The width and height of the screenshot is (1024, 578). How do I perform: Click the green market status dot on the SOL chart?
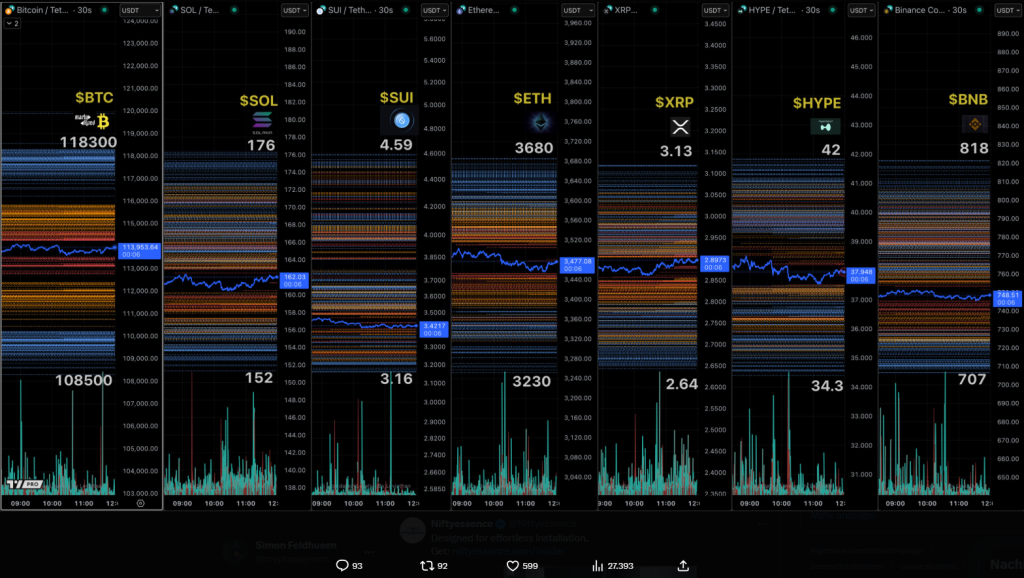(234, 10)
